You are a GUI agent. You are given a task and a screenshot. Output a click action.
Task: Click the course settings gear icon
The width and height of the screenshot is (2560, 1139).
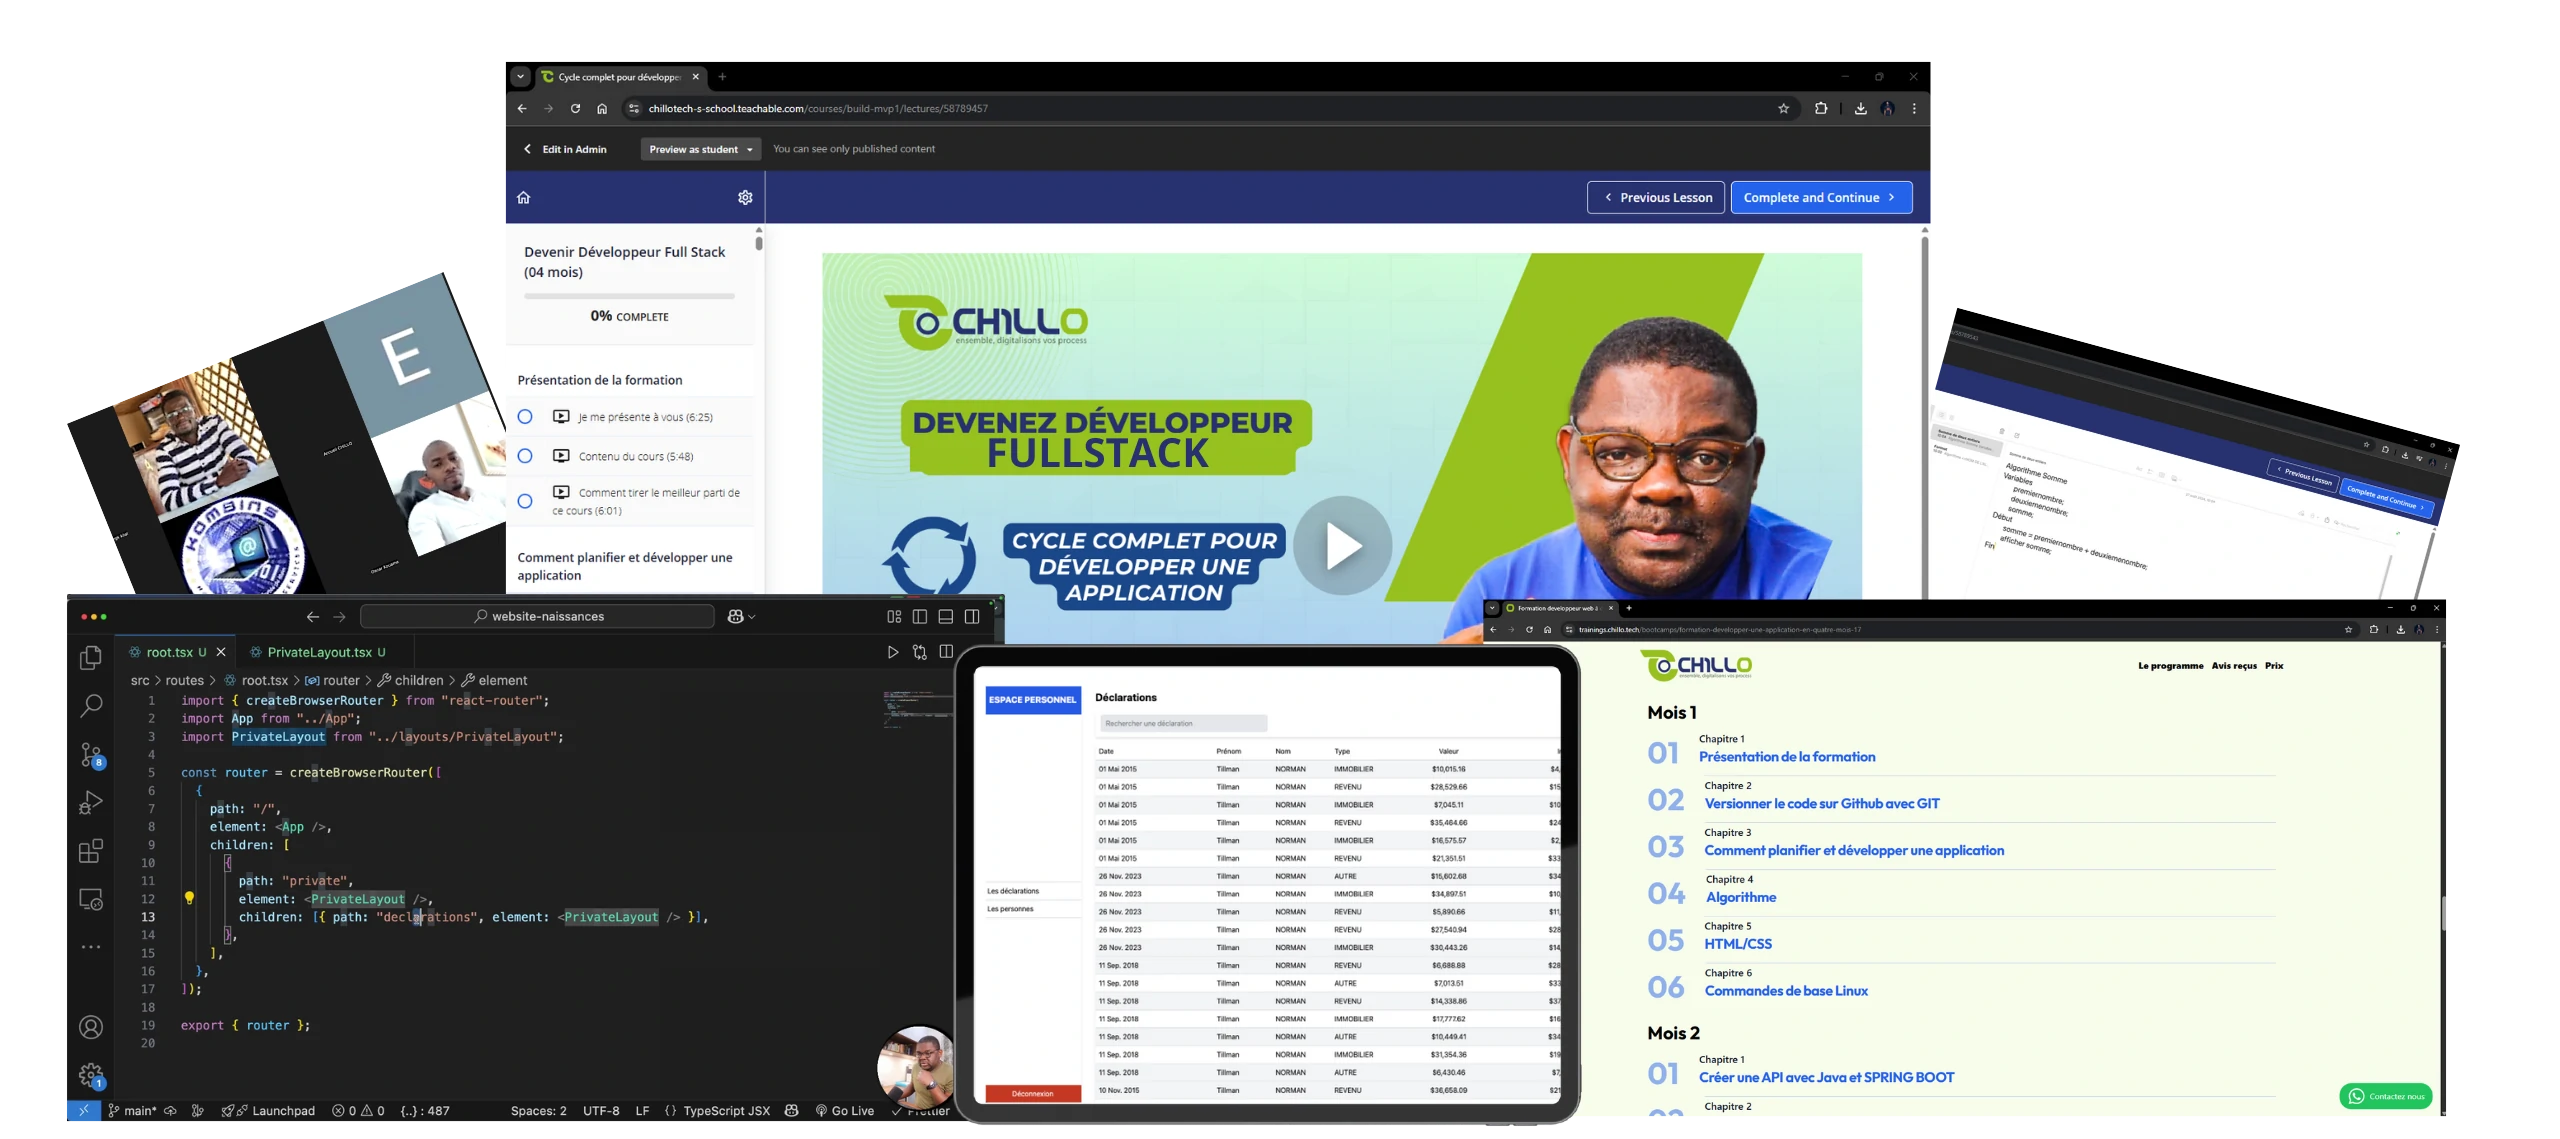[745, 198]
